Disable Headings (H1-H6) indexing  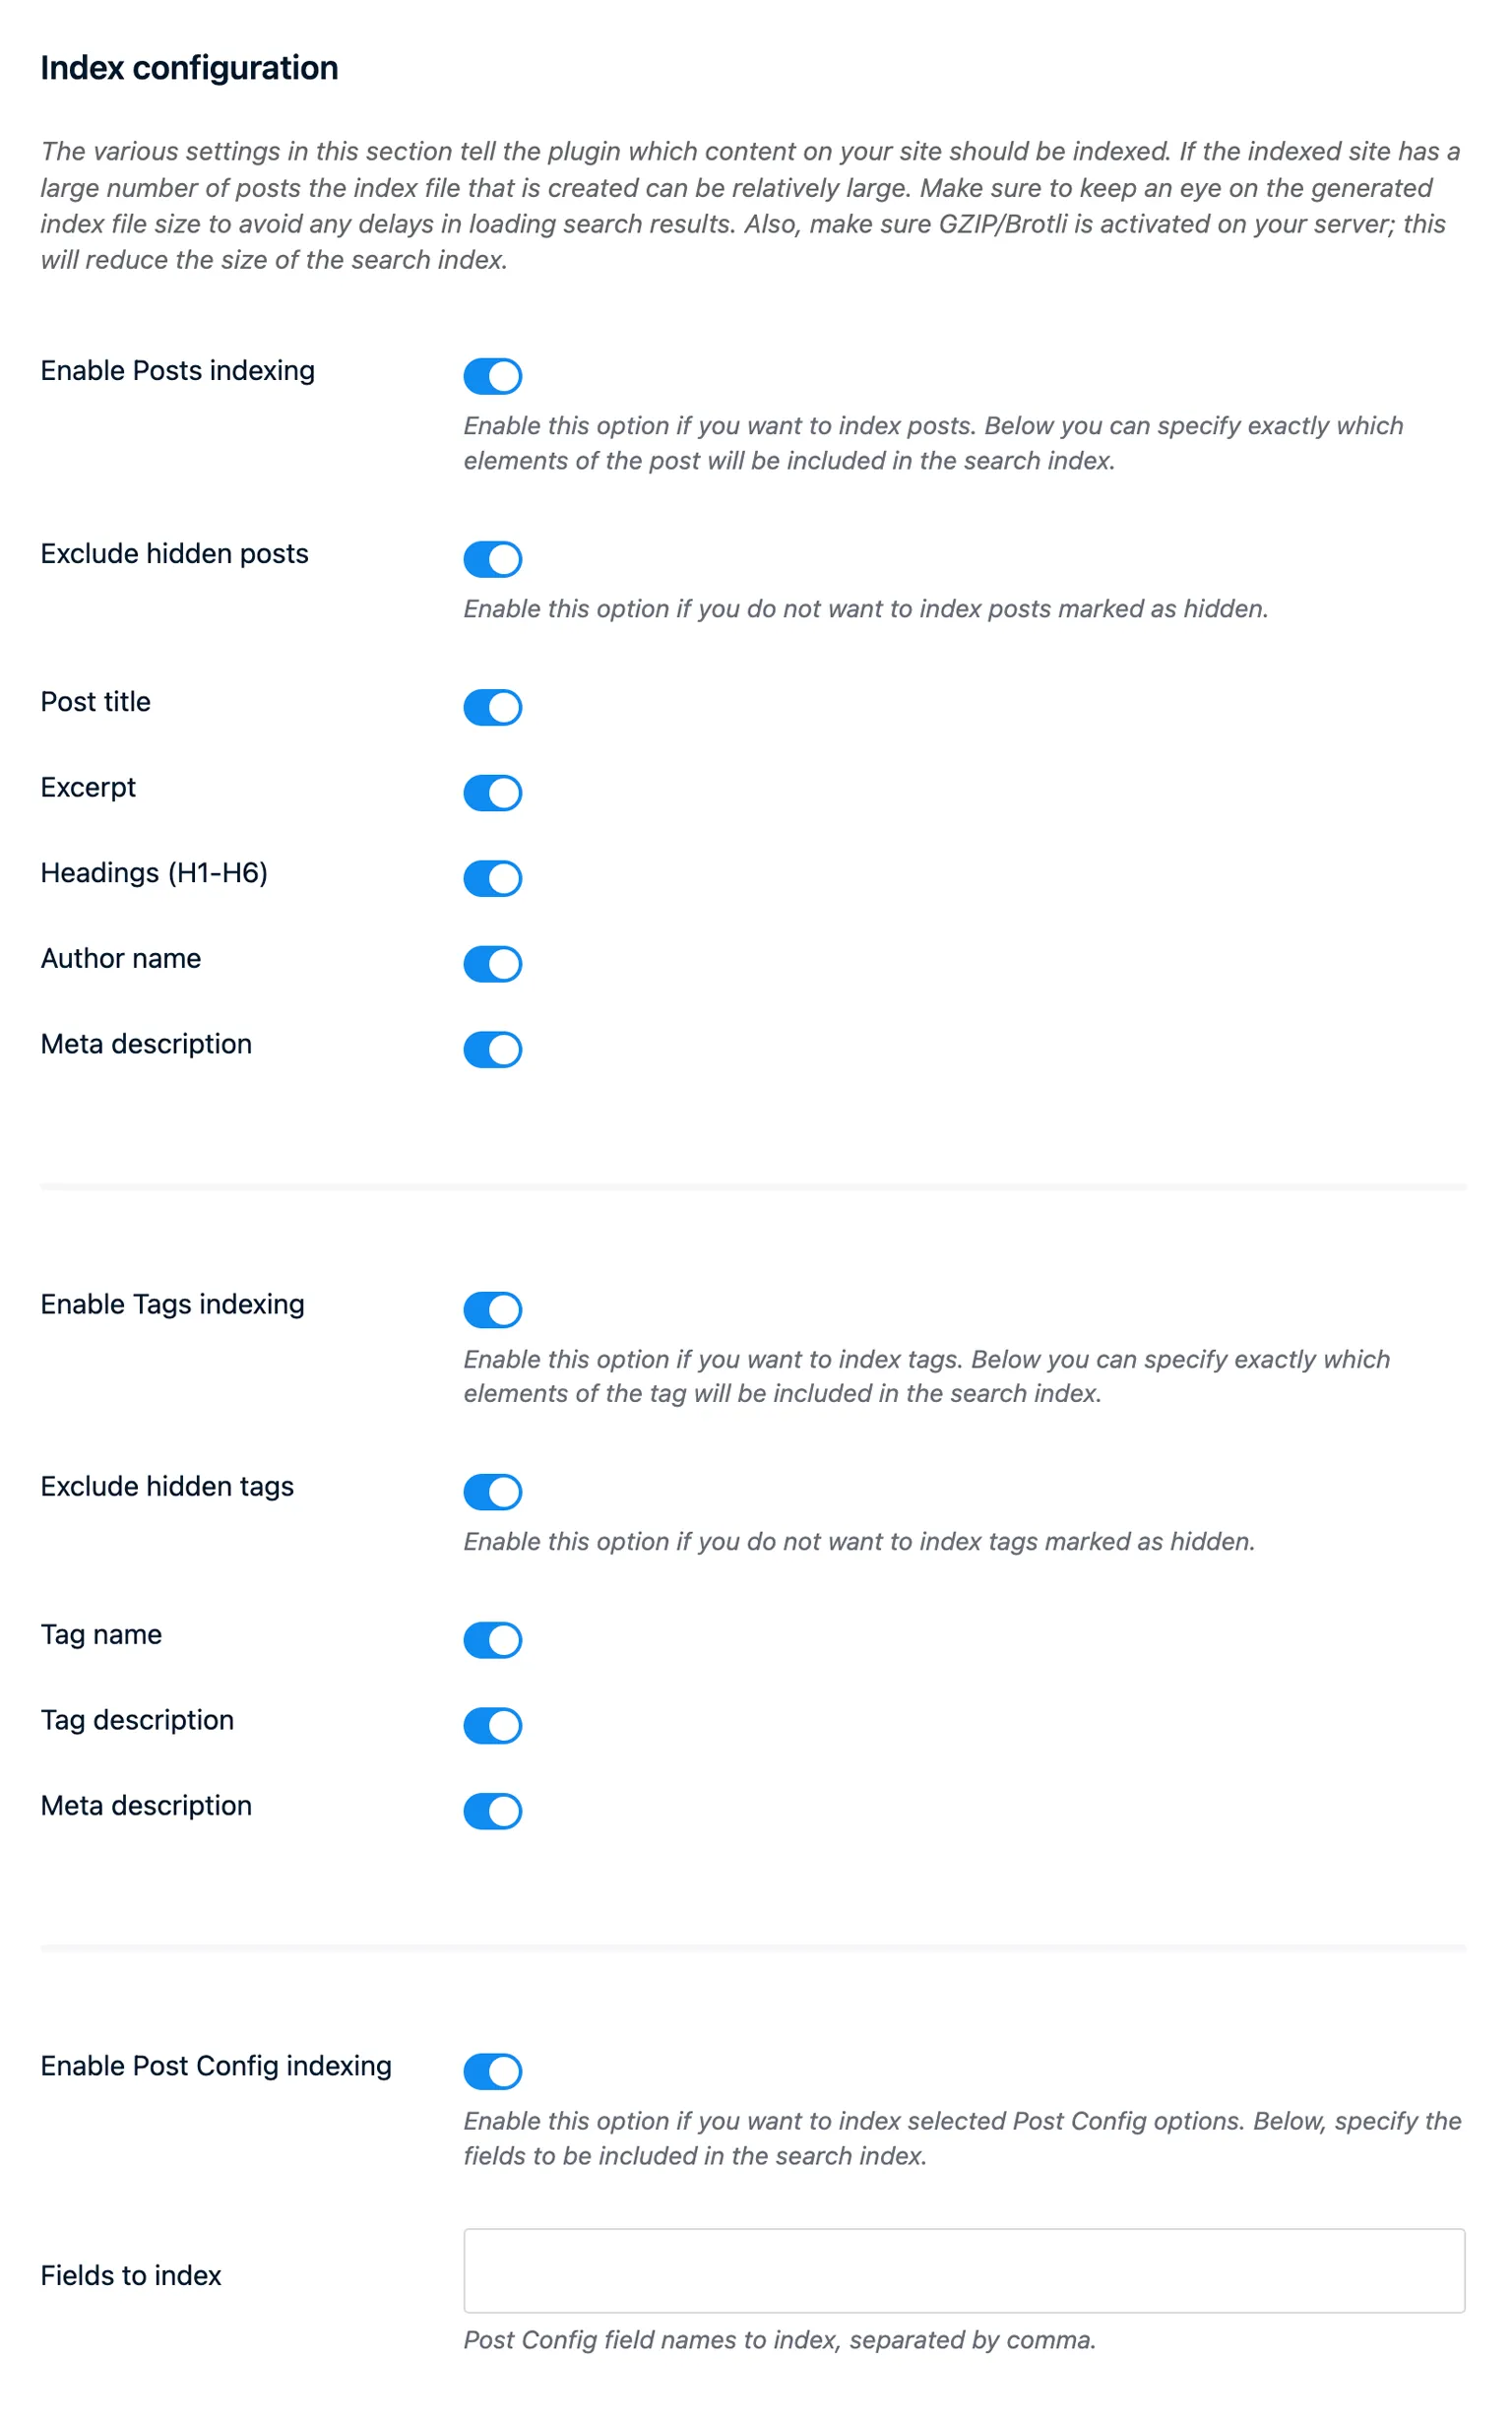click(x=492, y=878)
